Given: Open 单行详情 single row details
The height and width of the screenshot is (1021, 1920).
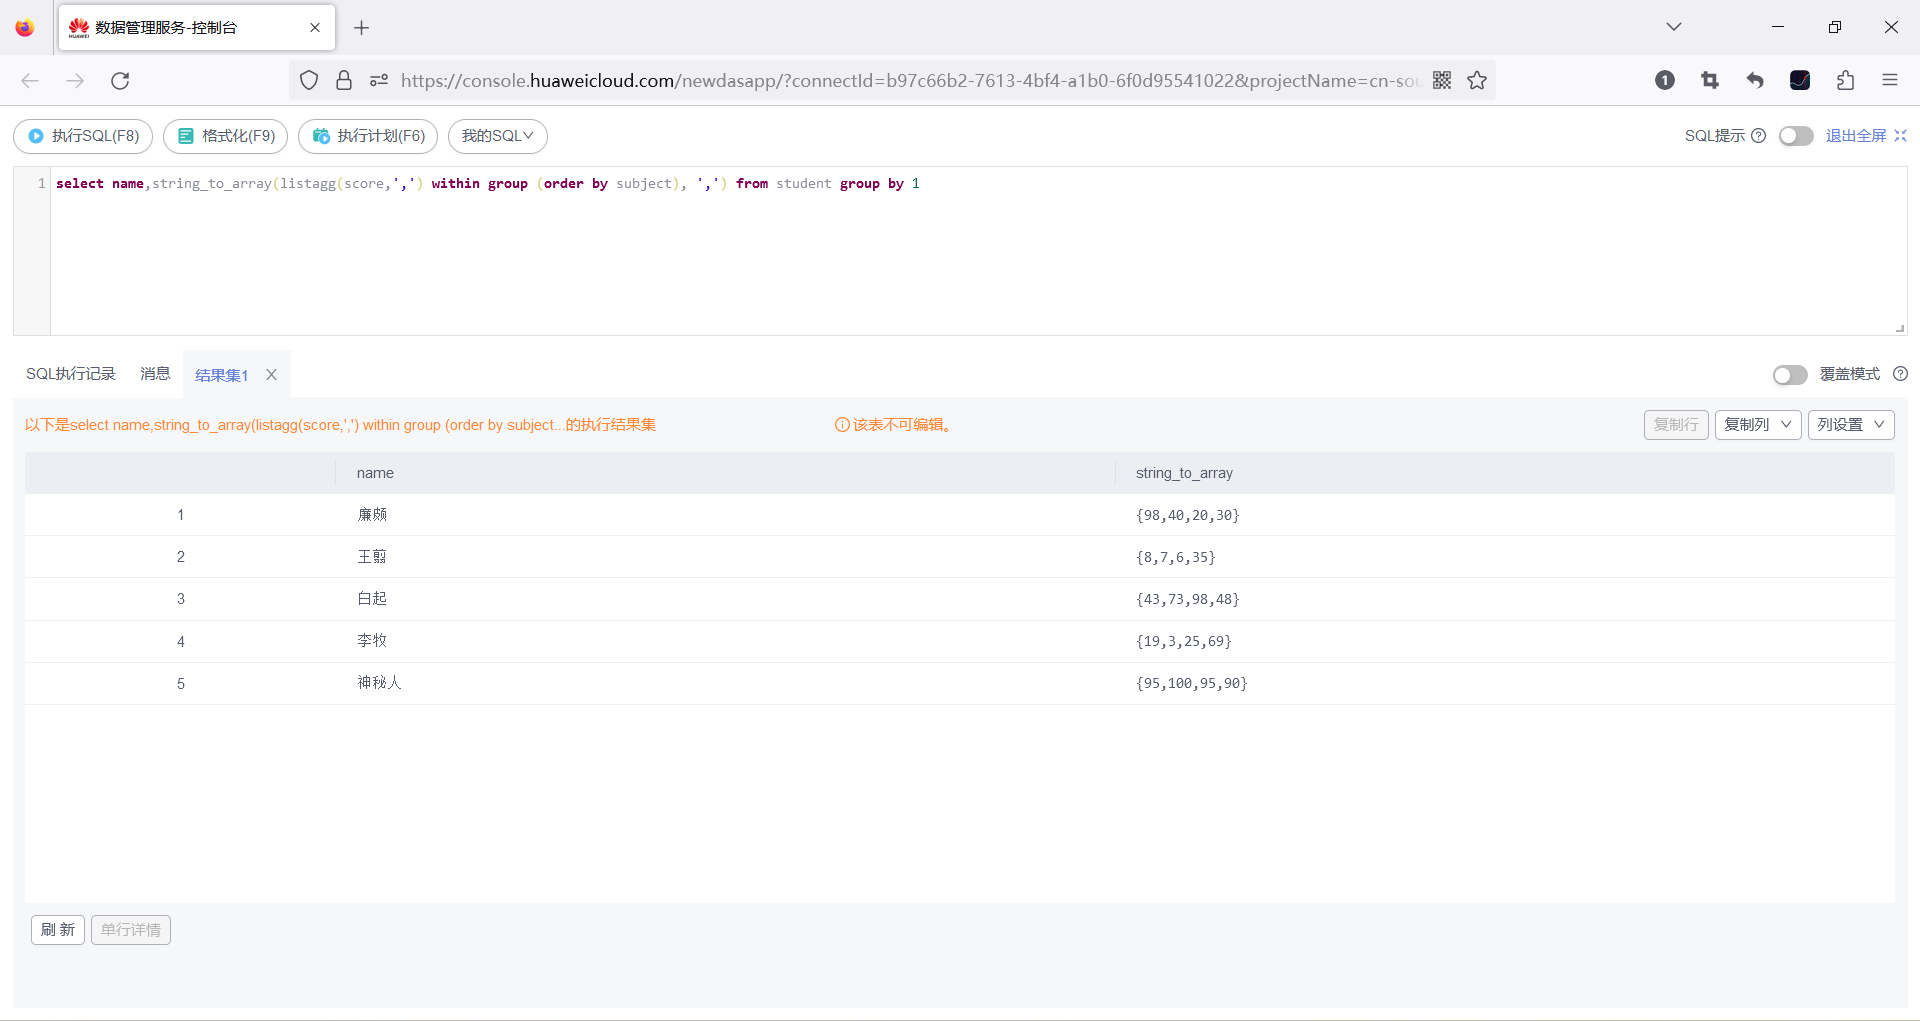Looking at the screenshot, I should [131, 930].
